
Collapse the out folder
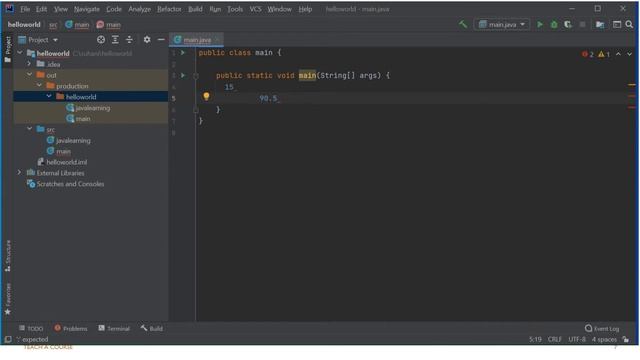29,75
